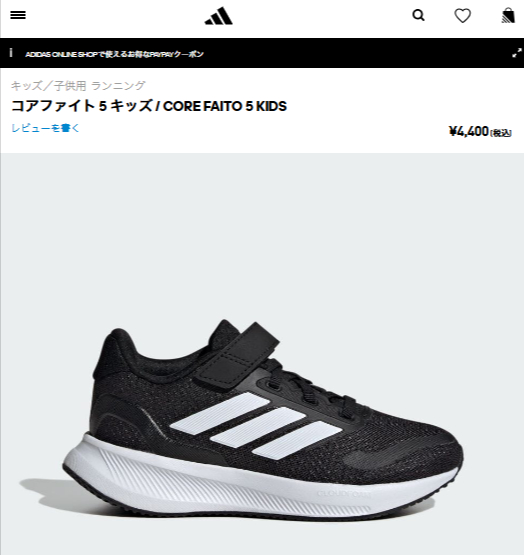Screen dimensions: 524x555
Task: Click the (税込) tax-included label
Action: pyautogui.click(x=501, y=133)
